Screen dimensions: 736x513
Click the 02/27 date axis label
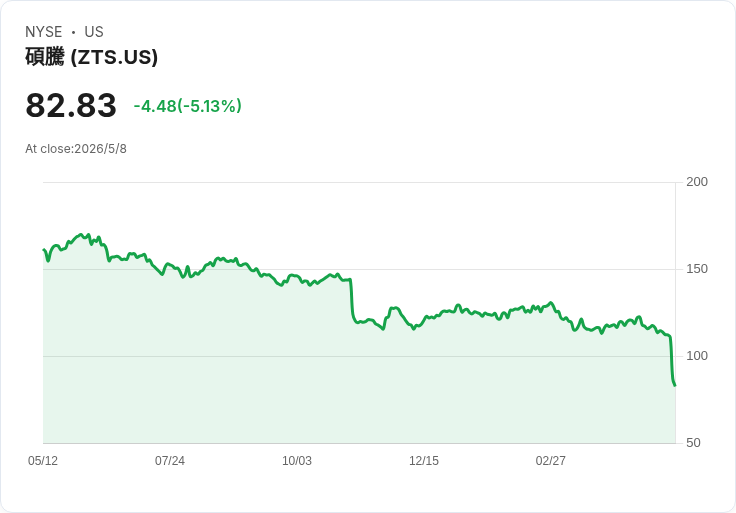coord(551,461)
